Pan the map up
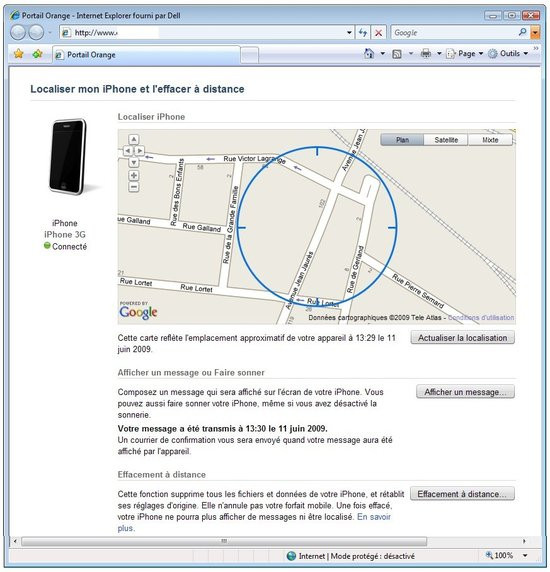Screen dimensions: 550x572 point(134,139)
